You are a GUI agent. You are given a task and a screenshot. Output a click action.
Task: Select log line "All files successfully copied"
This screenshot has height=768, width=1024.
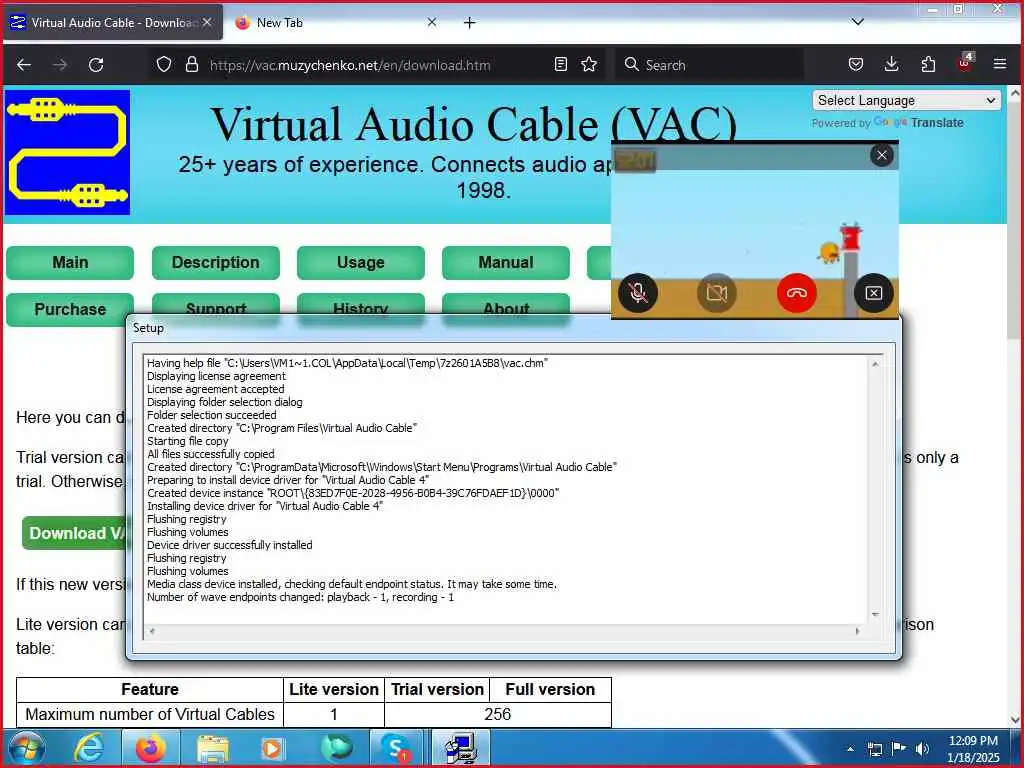[x=211, y=454]
